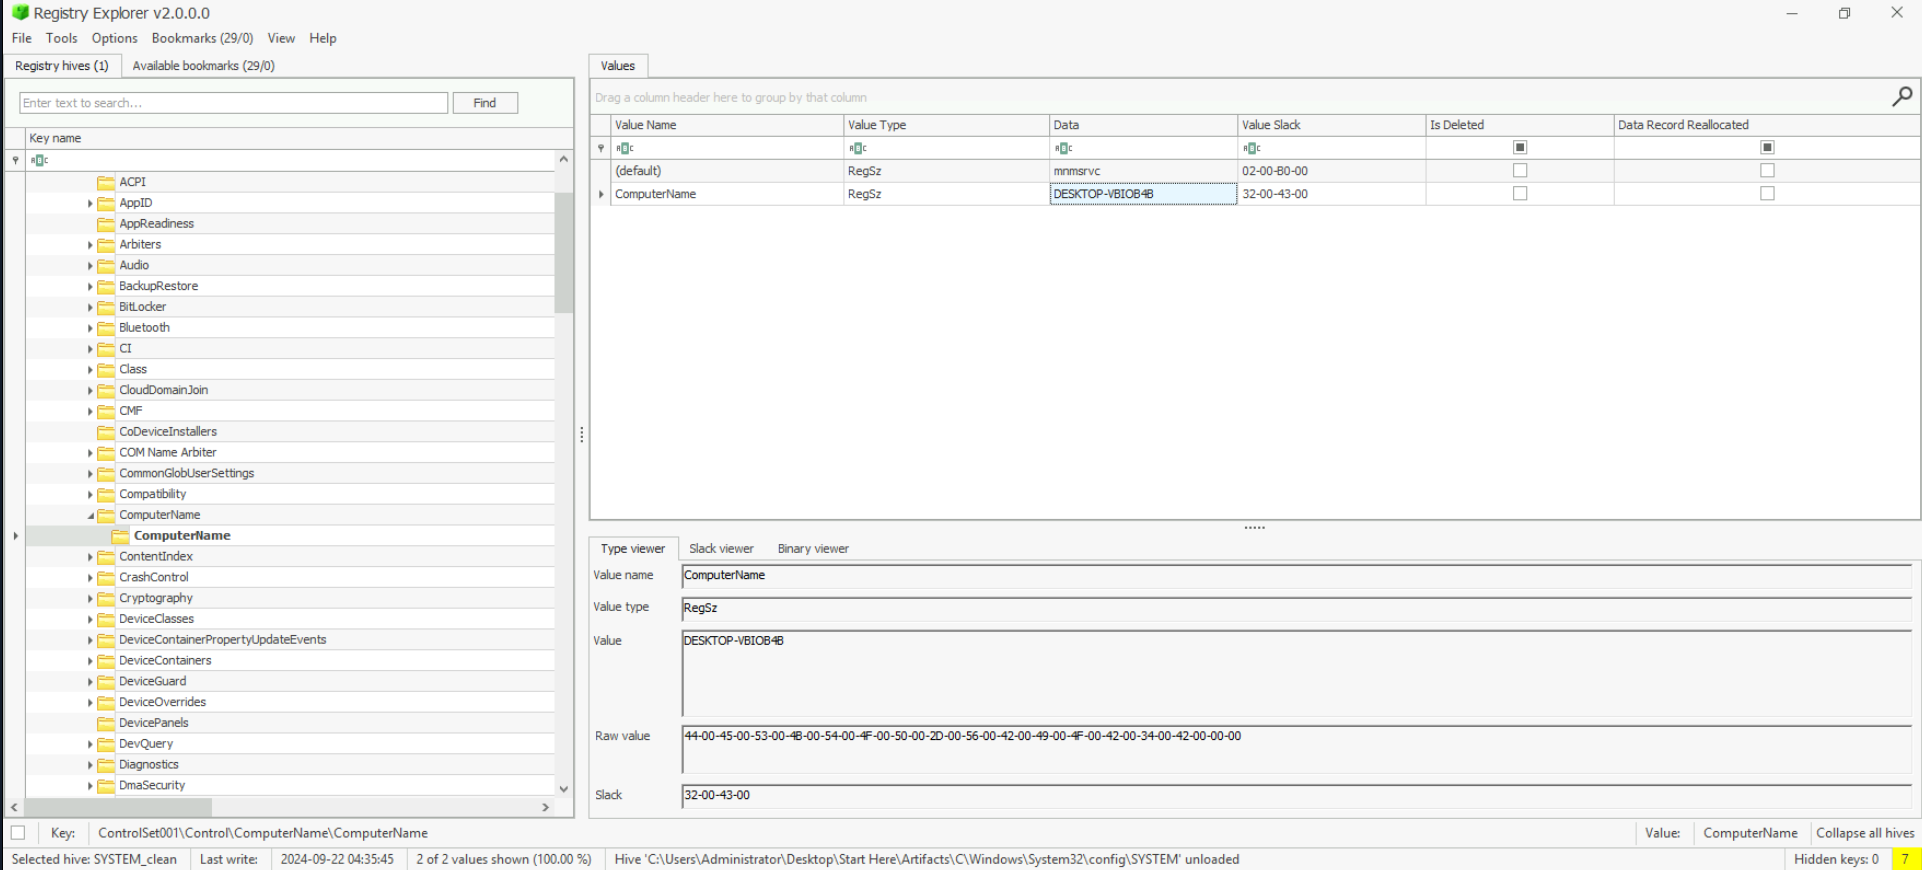Image resolution: width=1922 pixels, height=870 pixels.
Task: Click the Data column filter condition icon
Action: [1063, 148]
